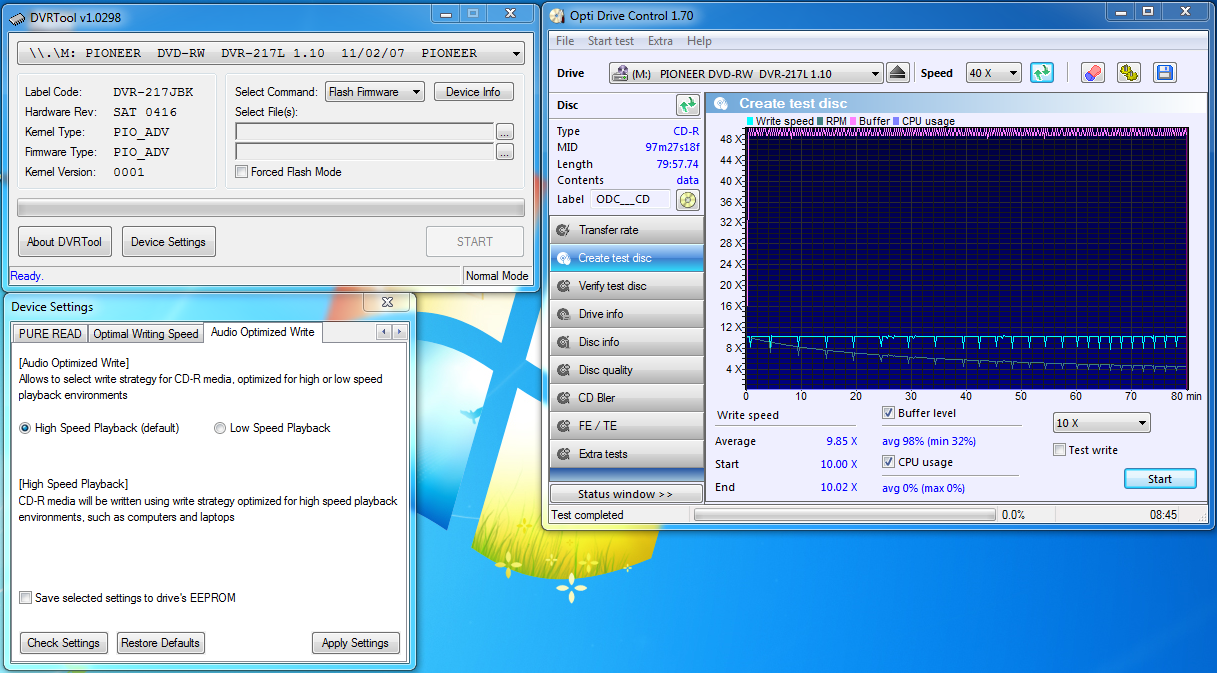Image resolution: width=1217 pixels, height=673 pixels.
Task: Click the Test completed status text
Action: [x=587, y=515]
